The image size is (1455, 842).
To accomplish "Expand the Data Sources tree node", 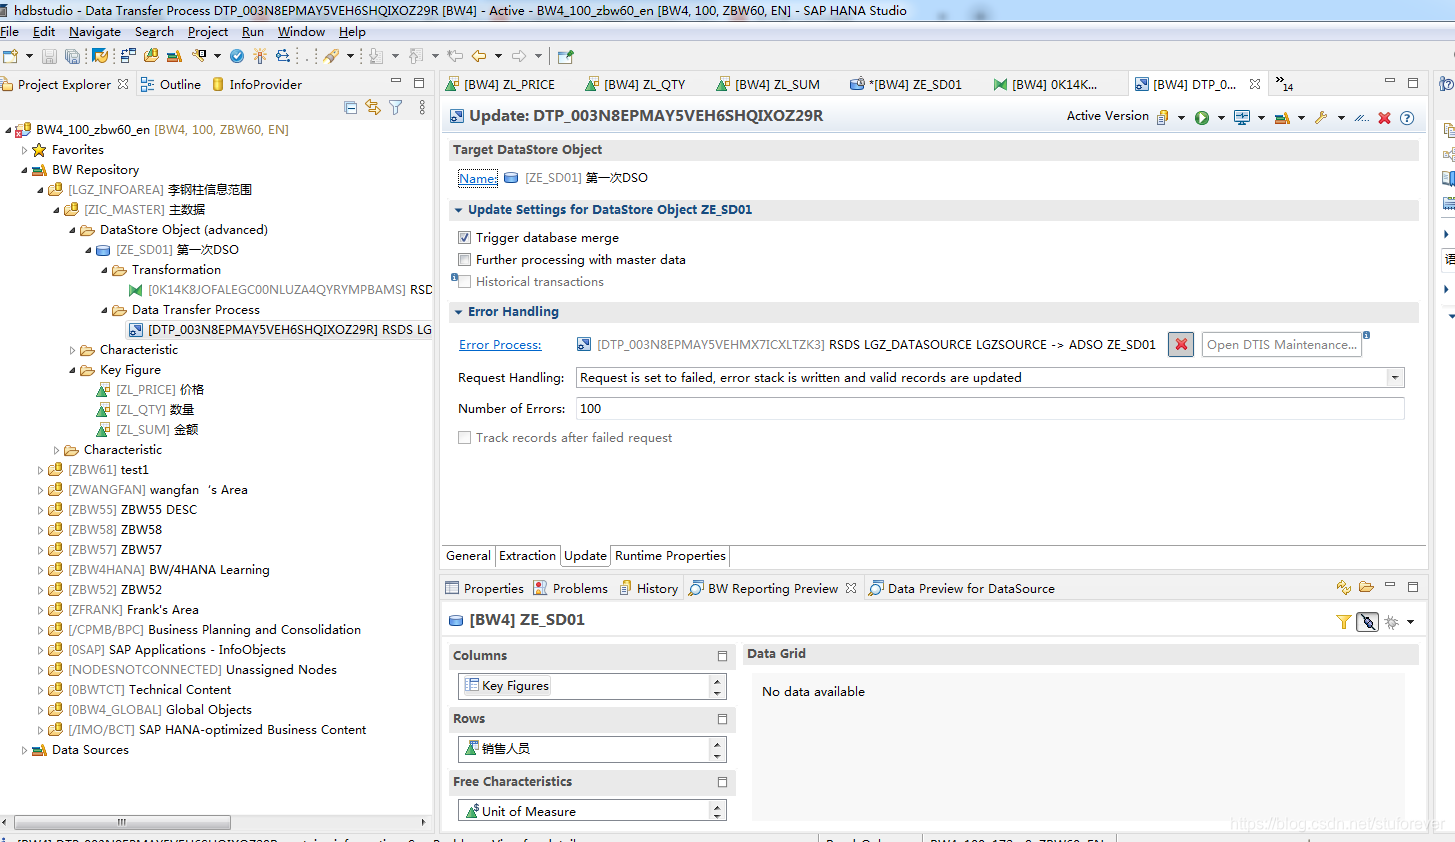I will 25,750.
